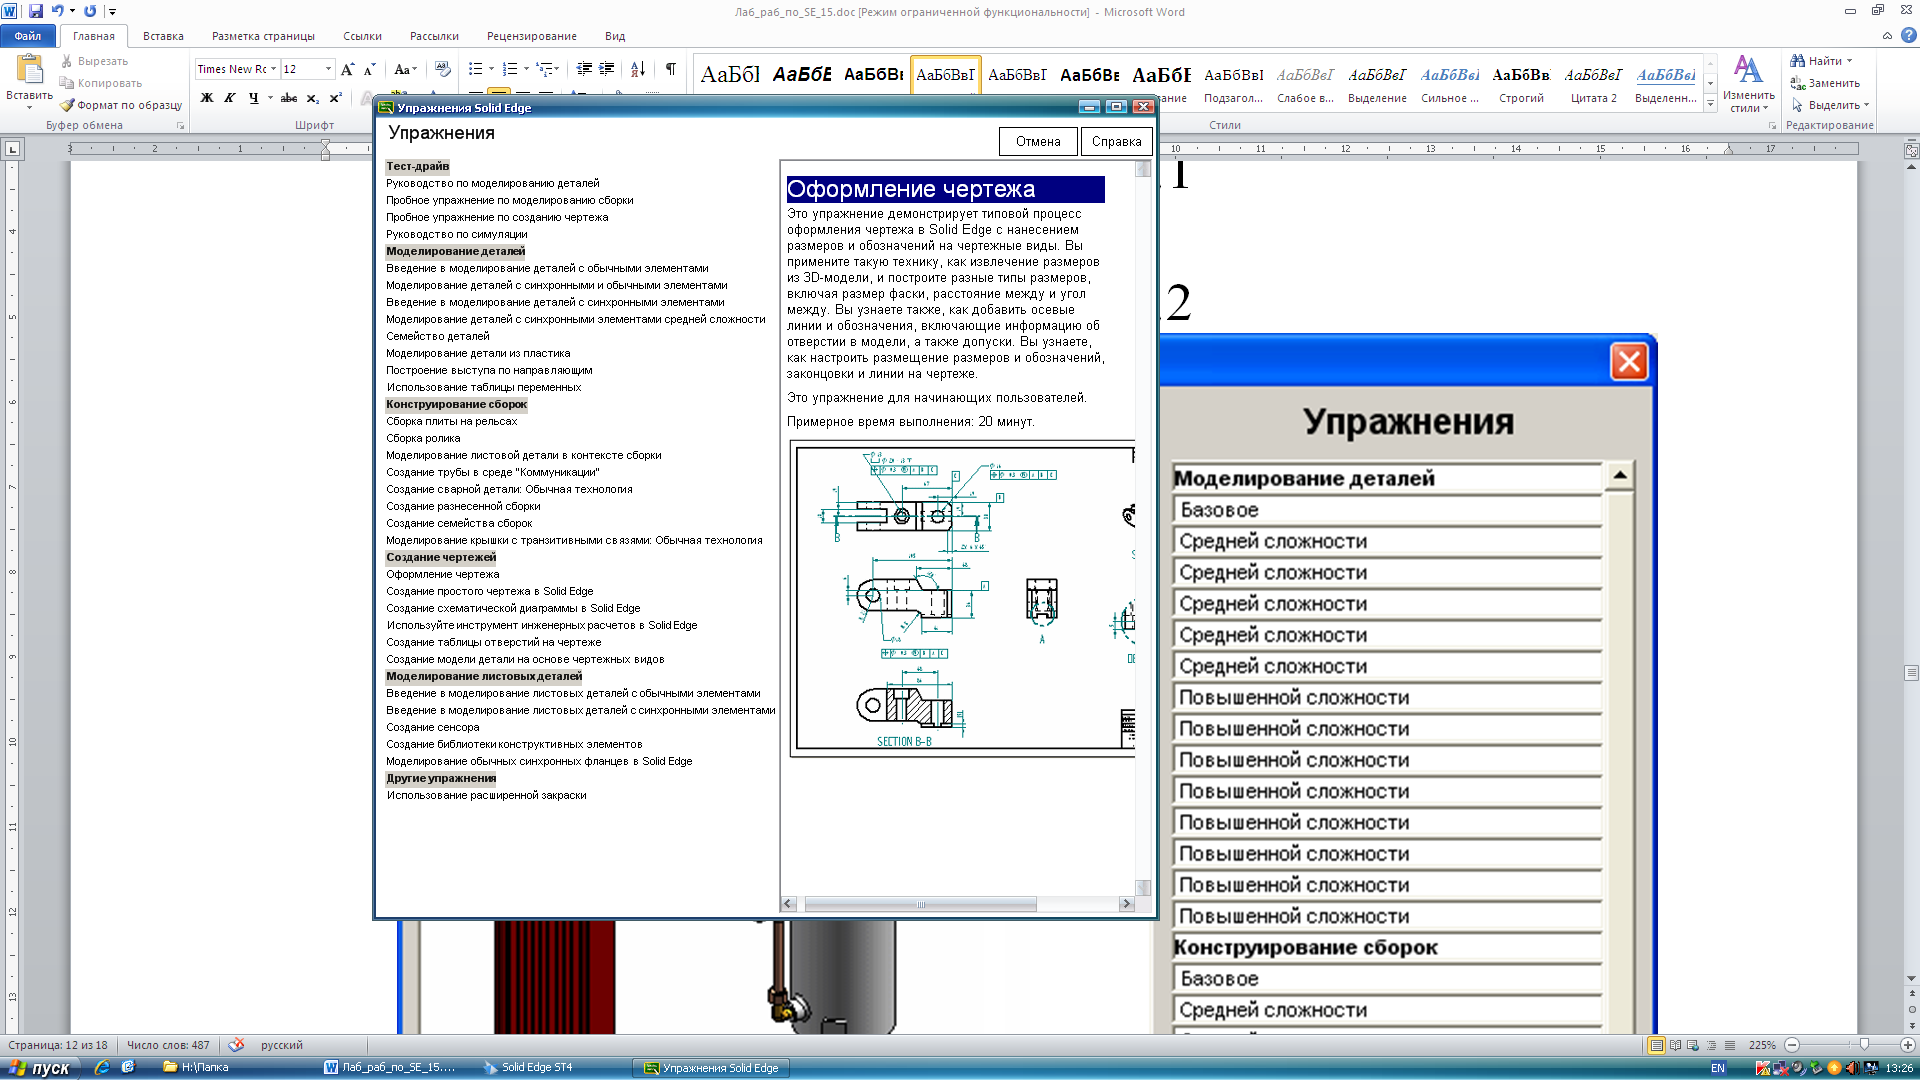
Task: Open the bullets list dropdown arrow
Action: click(491, 69)
